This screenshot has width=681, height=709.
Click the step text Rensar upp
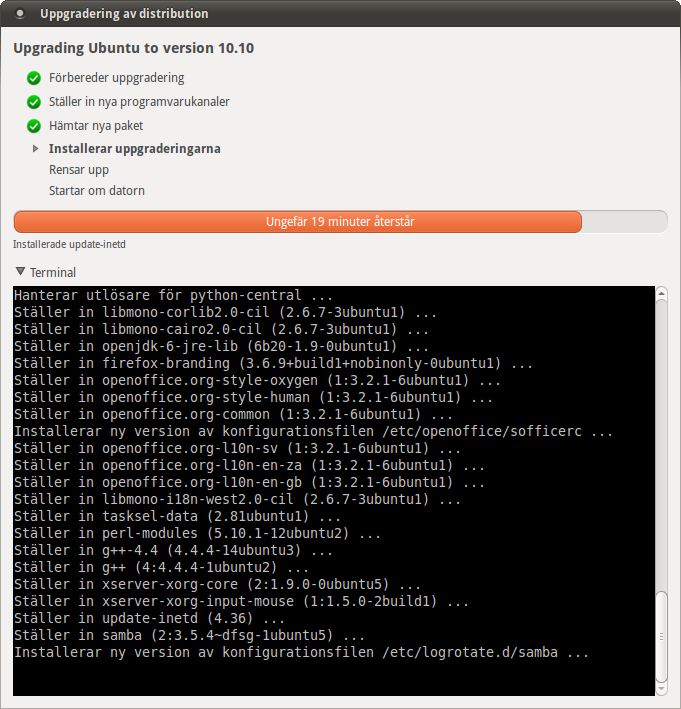79,170
